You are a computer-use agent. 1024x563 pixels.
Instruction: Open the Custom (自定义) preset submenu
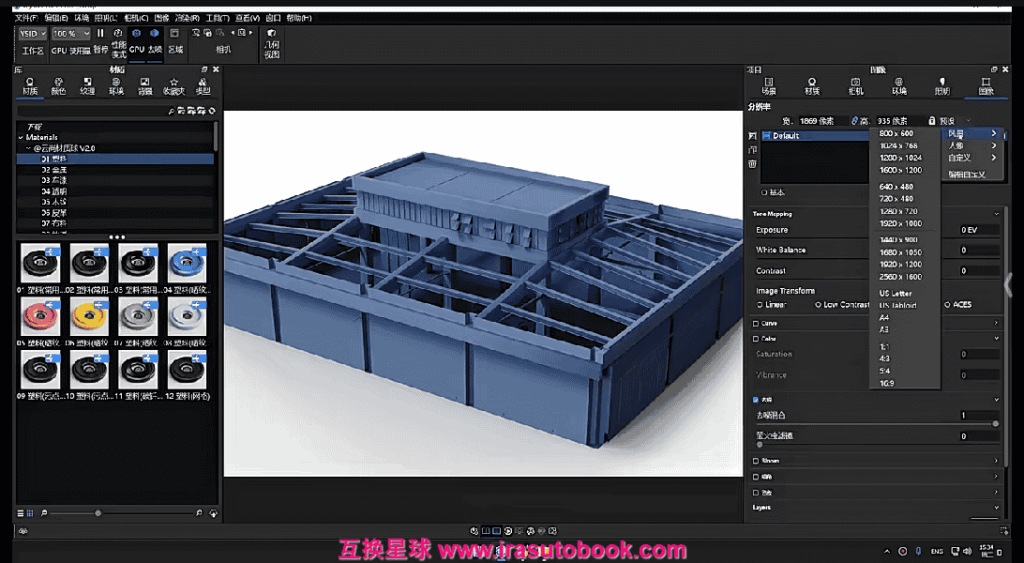pos(972,158)
